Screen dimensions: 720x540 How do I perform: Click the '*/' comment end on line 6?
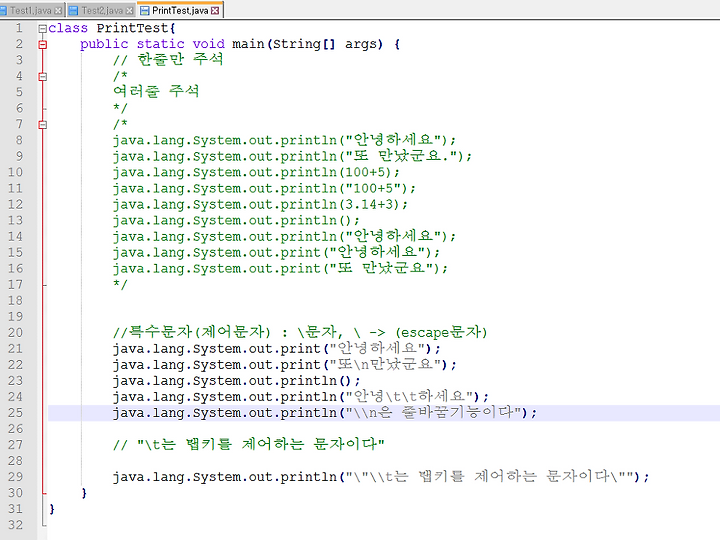click(120, 108)
